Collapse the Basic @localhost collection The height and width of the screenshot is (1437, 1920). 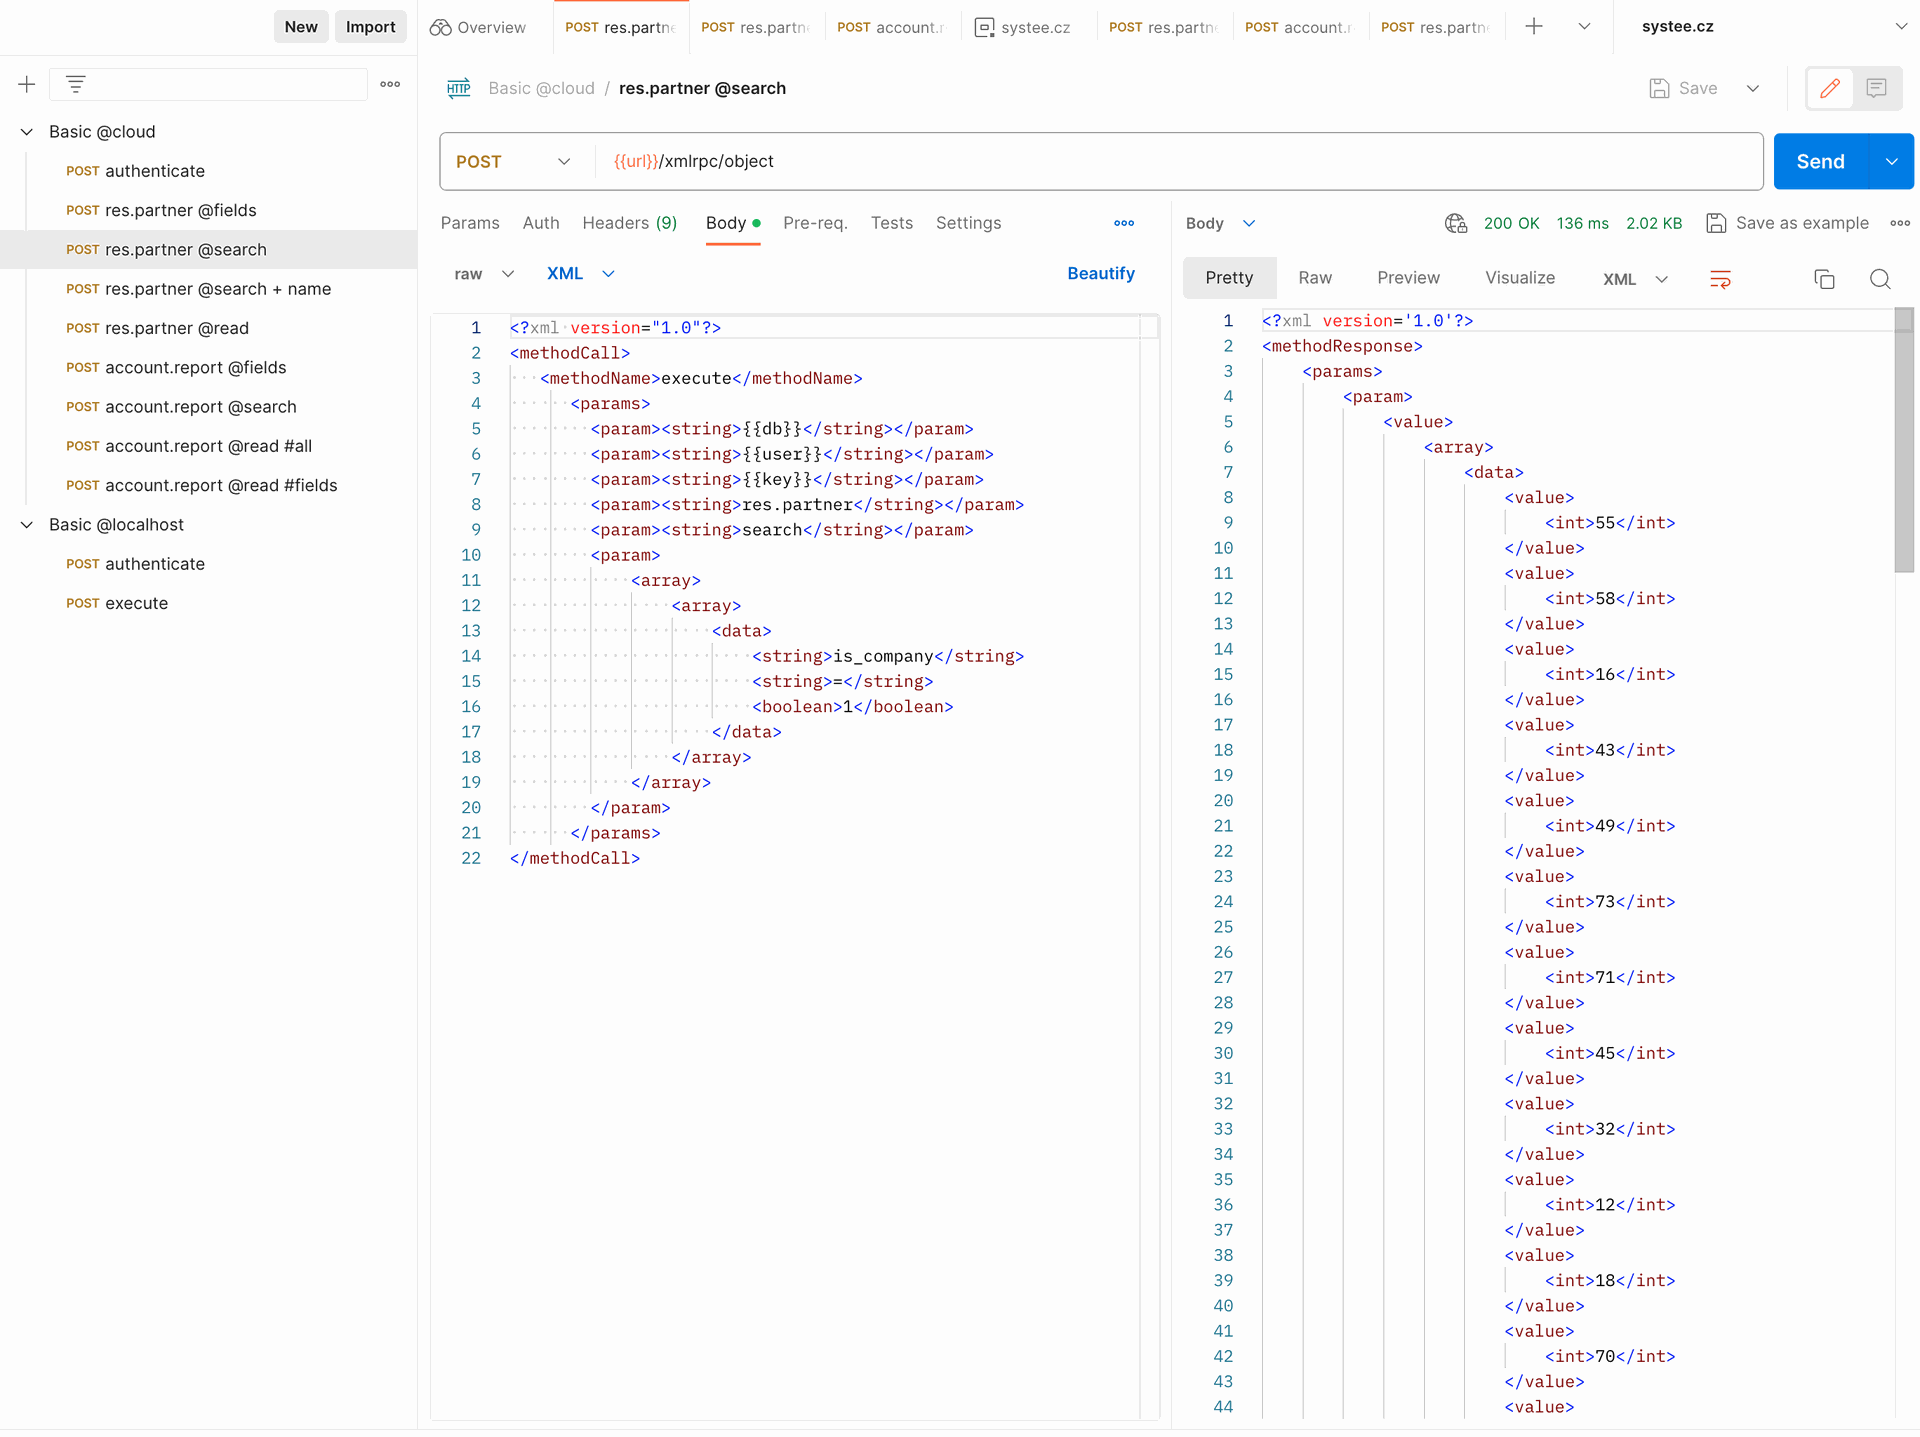(x=27, y=525)
